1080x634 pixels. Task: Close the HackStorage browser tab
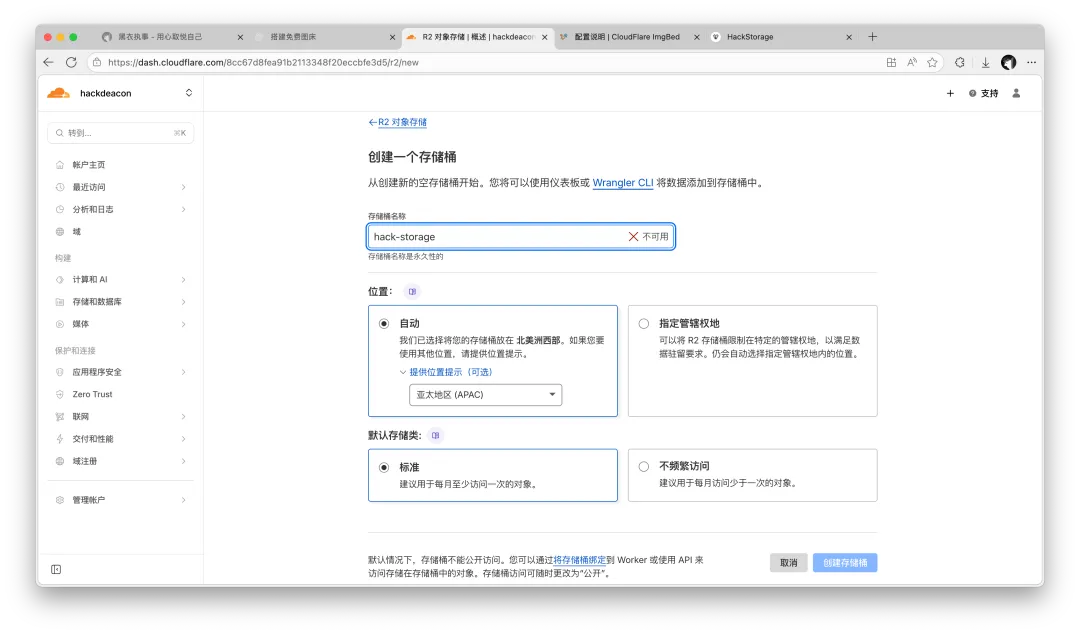click(x=849, y=37)
